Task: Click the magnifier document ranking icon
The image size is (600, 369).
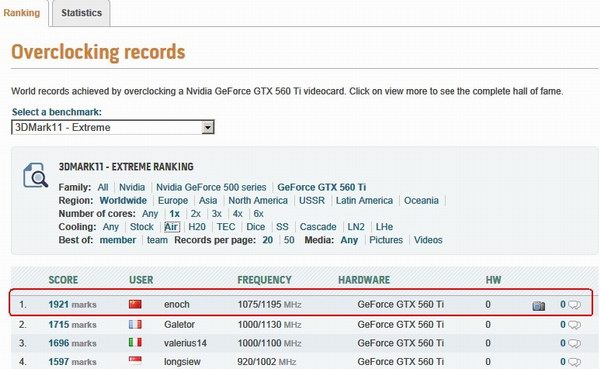Action: (x=35, y=175)
